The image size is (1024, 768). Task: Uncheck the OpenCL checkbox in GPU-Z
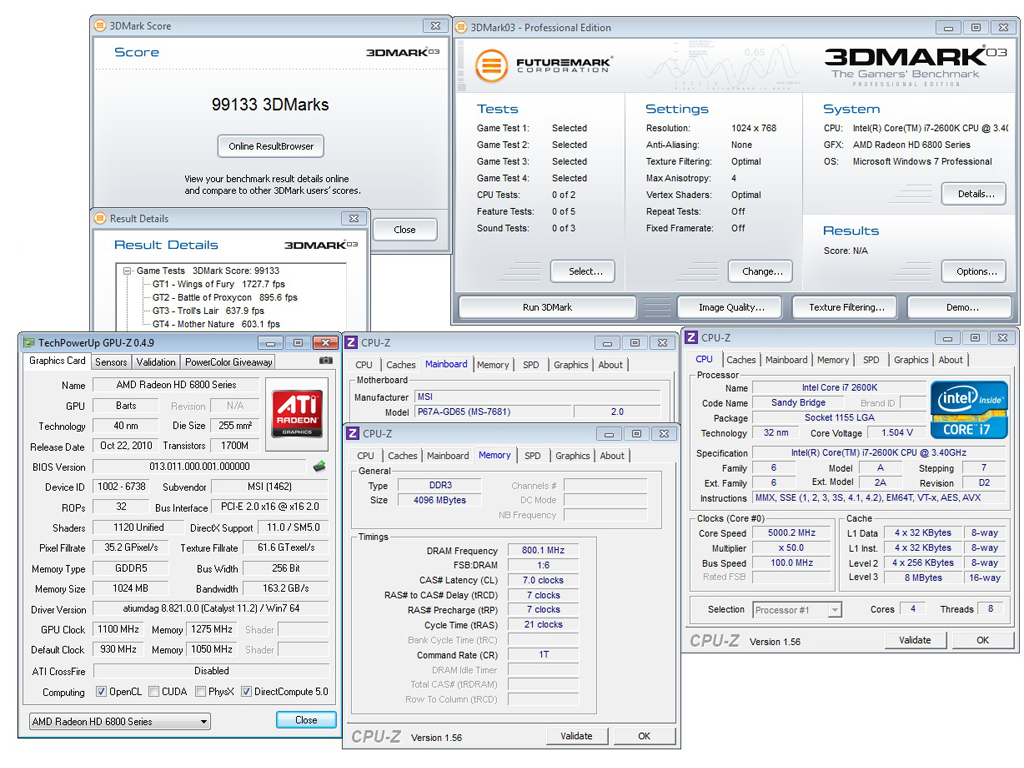pyautogui.click(x=101, y=692)
